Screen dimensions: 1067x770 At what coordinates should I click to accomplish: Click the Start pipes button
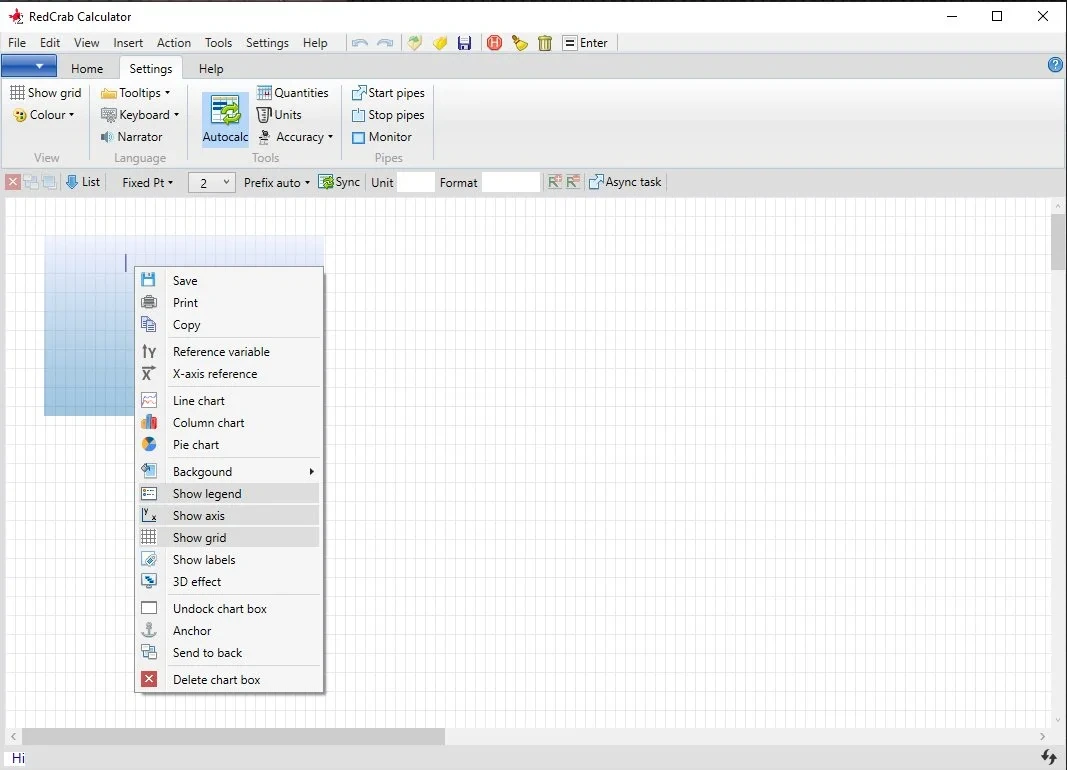(389, 93)
